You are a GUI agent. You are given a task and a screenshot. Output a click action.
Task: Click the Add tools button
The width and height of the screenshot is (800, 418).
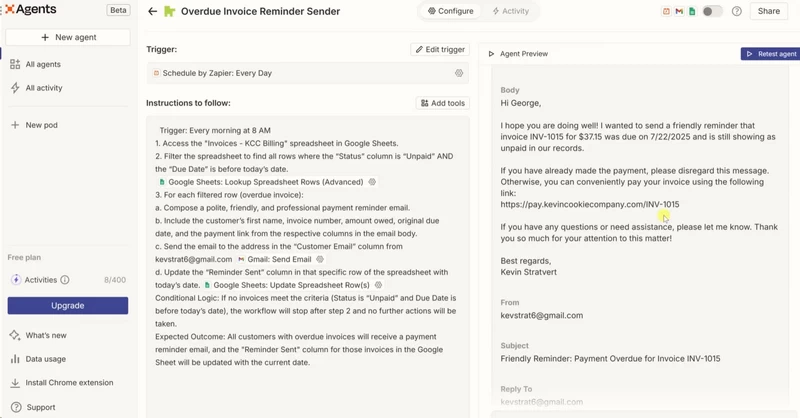tap(442, 103)
